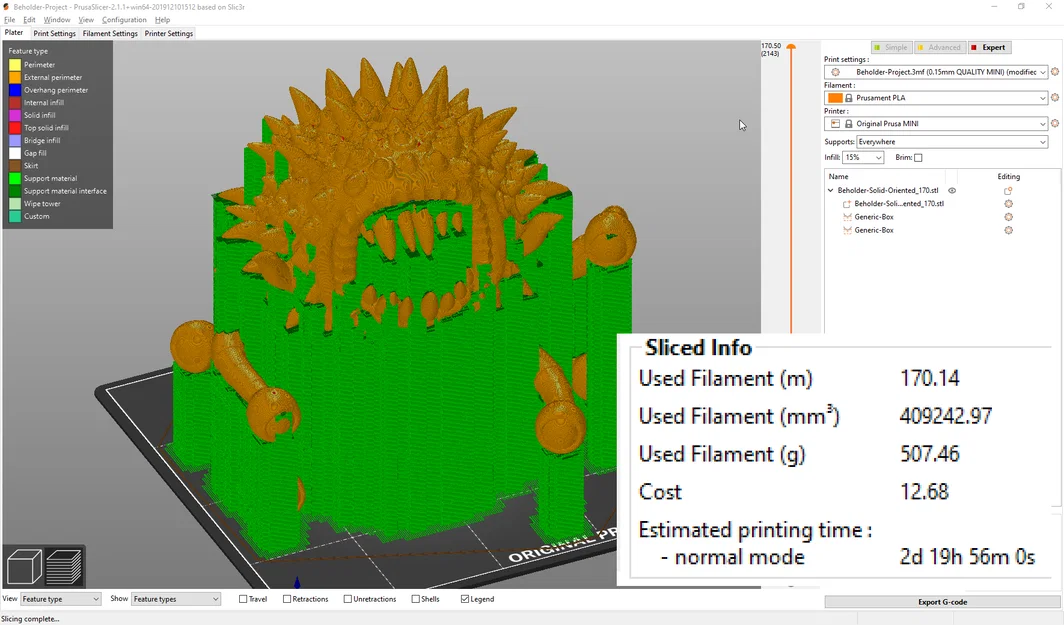This screenshot has width=1064, height=625.
Task: Enable the Travel checkbox
Action: click(x=243, y=599)
